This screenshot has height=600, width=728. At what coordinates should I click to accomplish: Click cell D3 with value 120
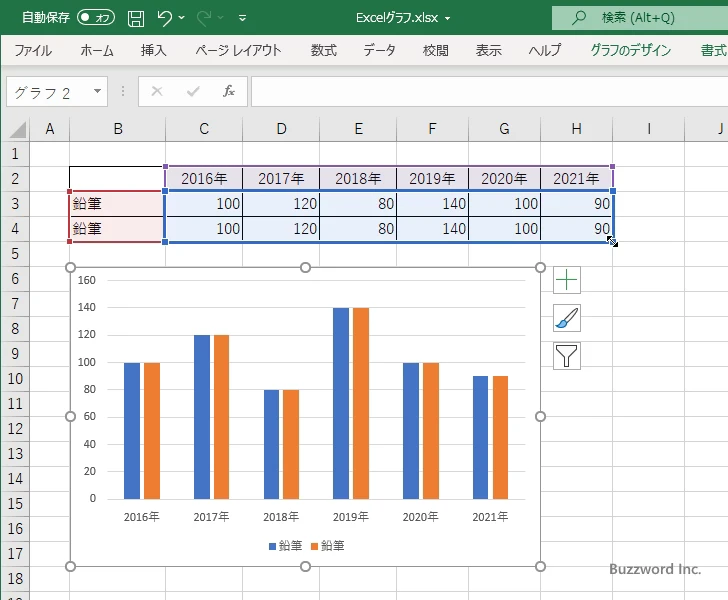click(281, 204)
